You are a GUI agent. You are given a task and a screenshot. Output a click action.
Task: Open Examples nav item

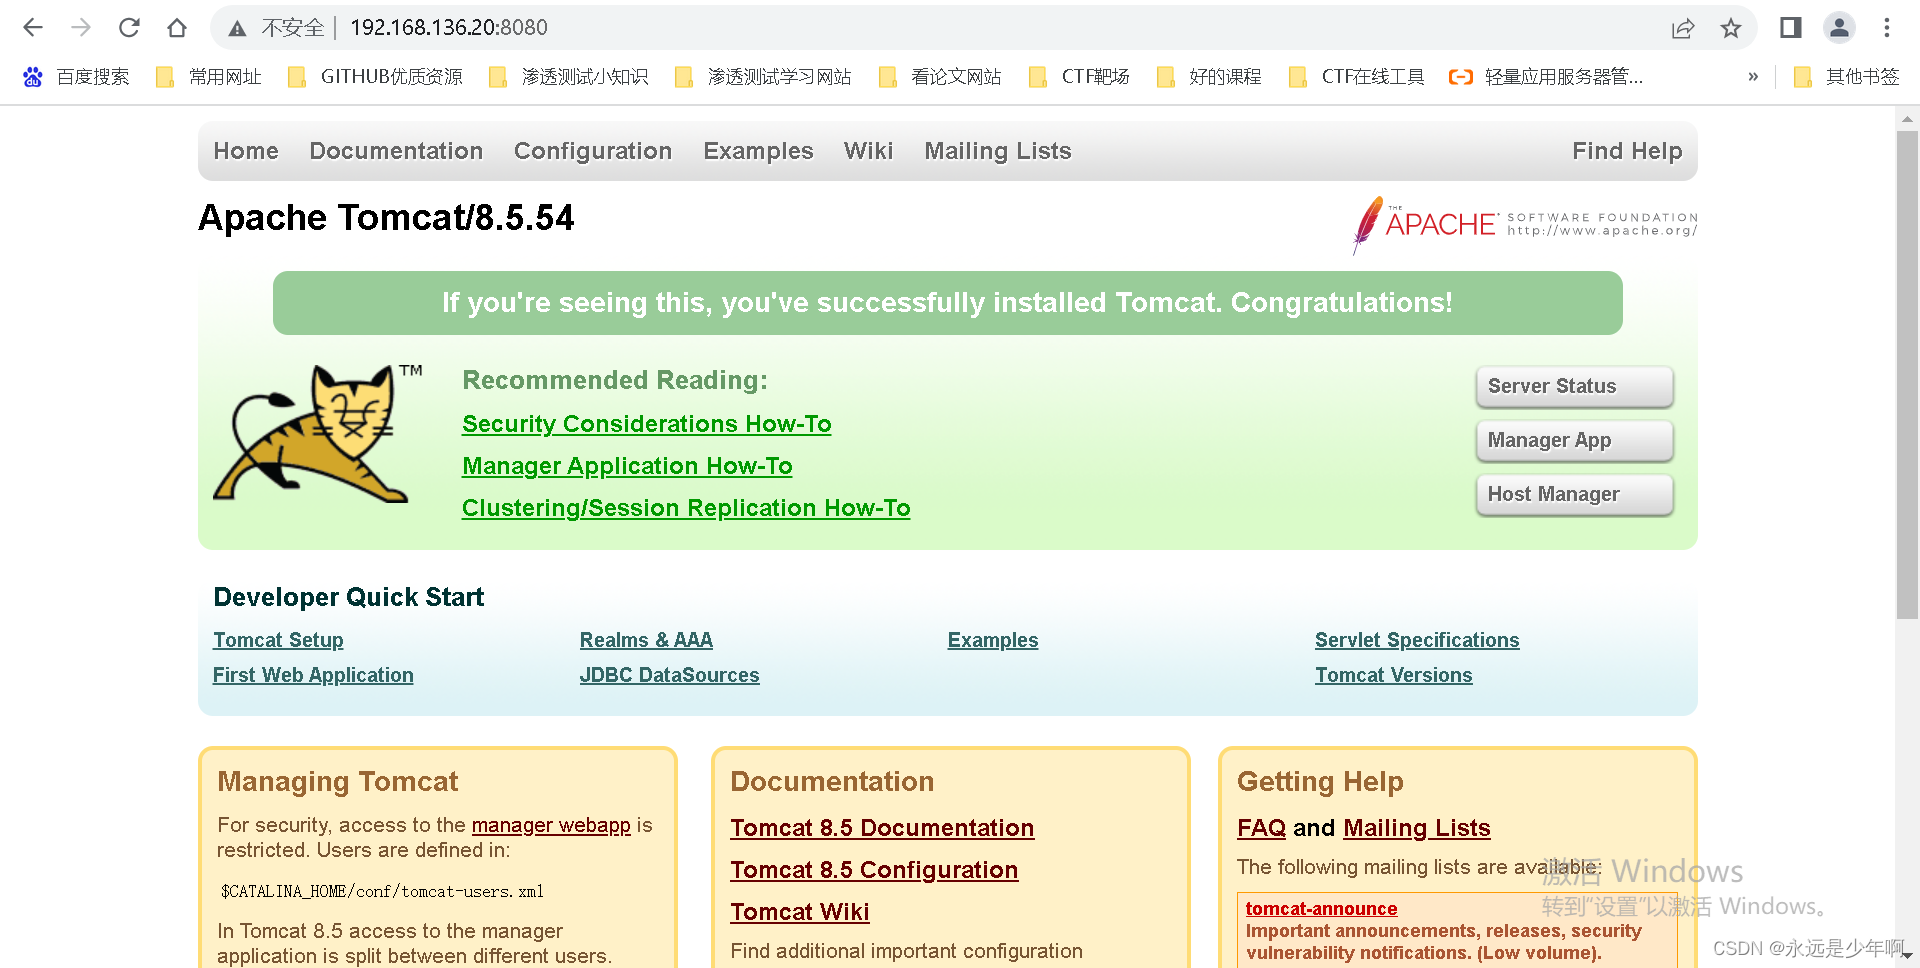[758, 151]
